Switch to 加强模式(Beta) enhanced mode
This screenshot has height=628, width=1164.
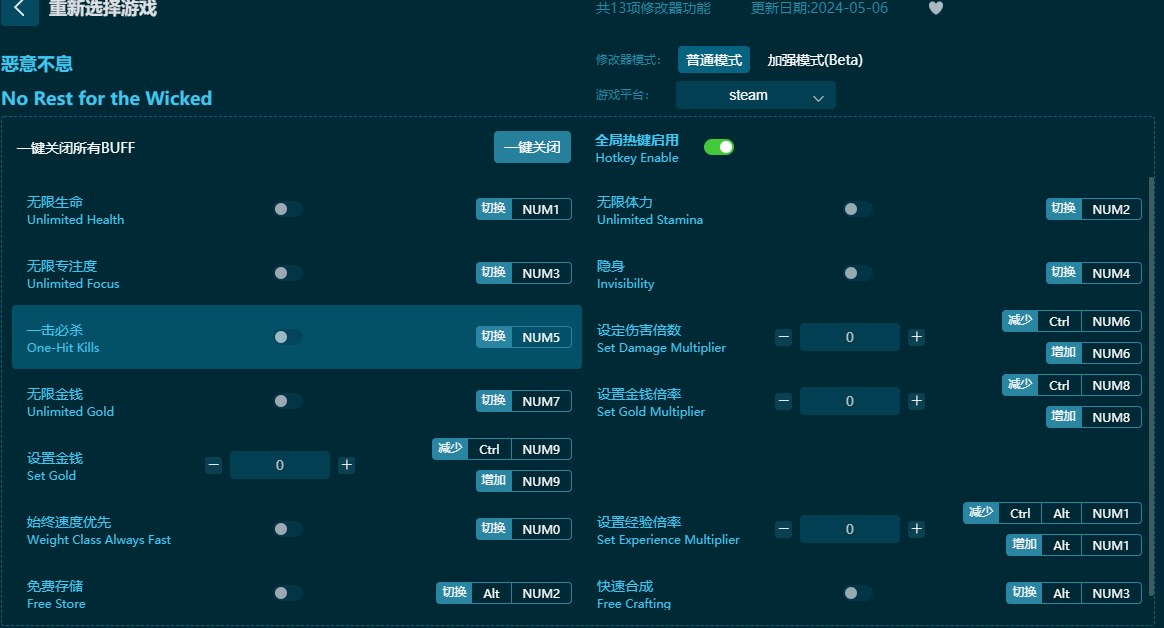(814, 60)
